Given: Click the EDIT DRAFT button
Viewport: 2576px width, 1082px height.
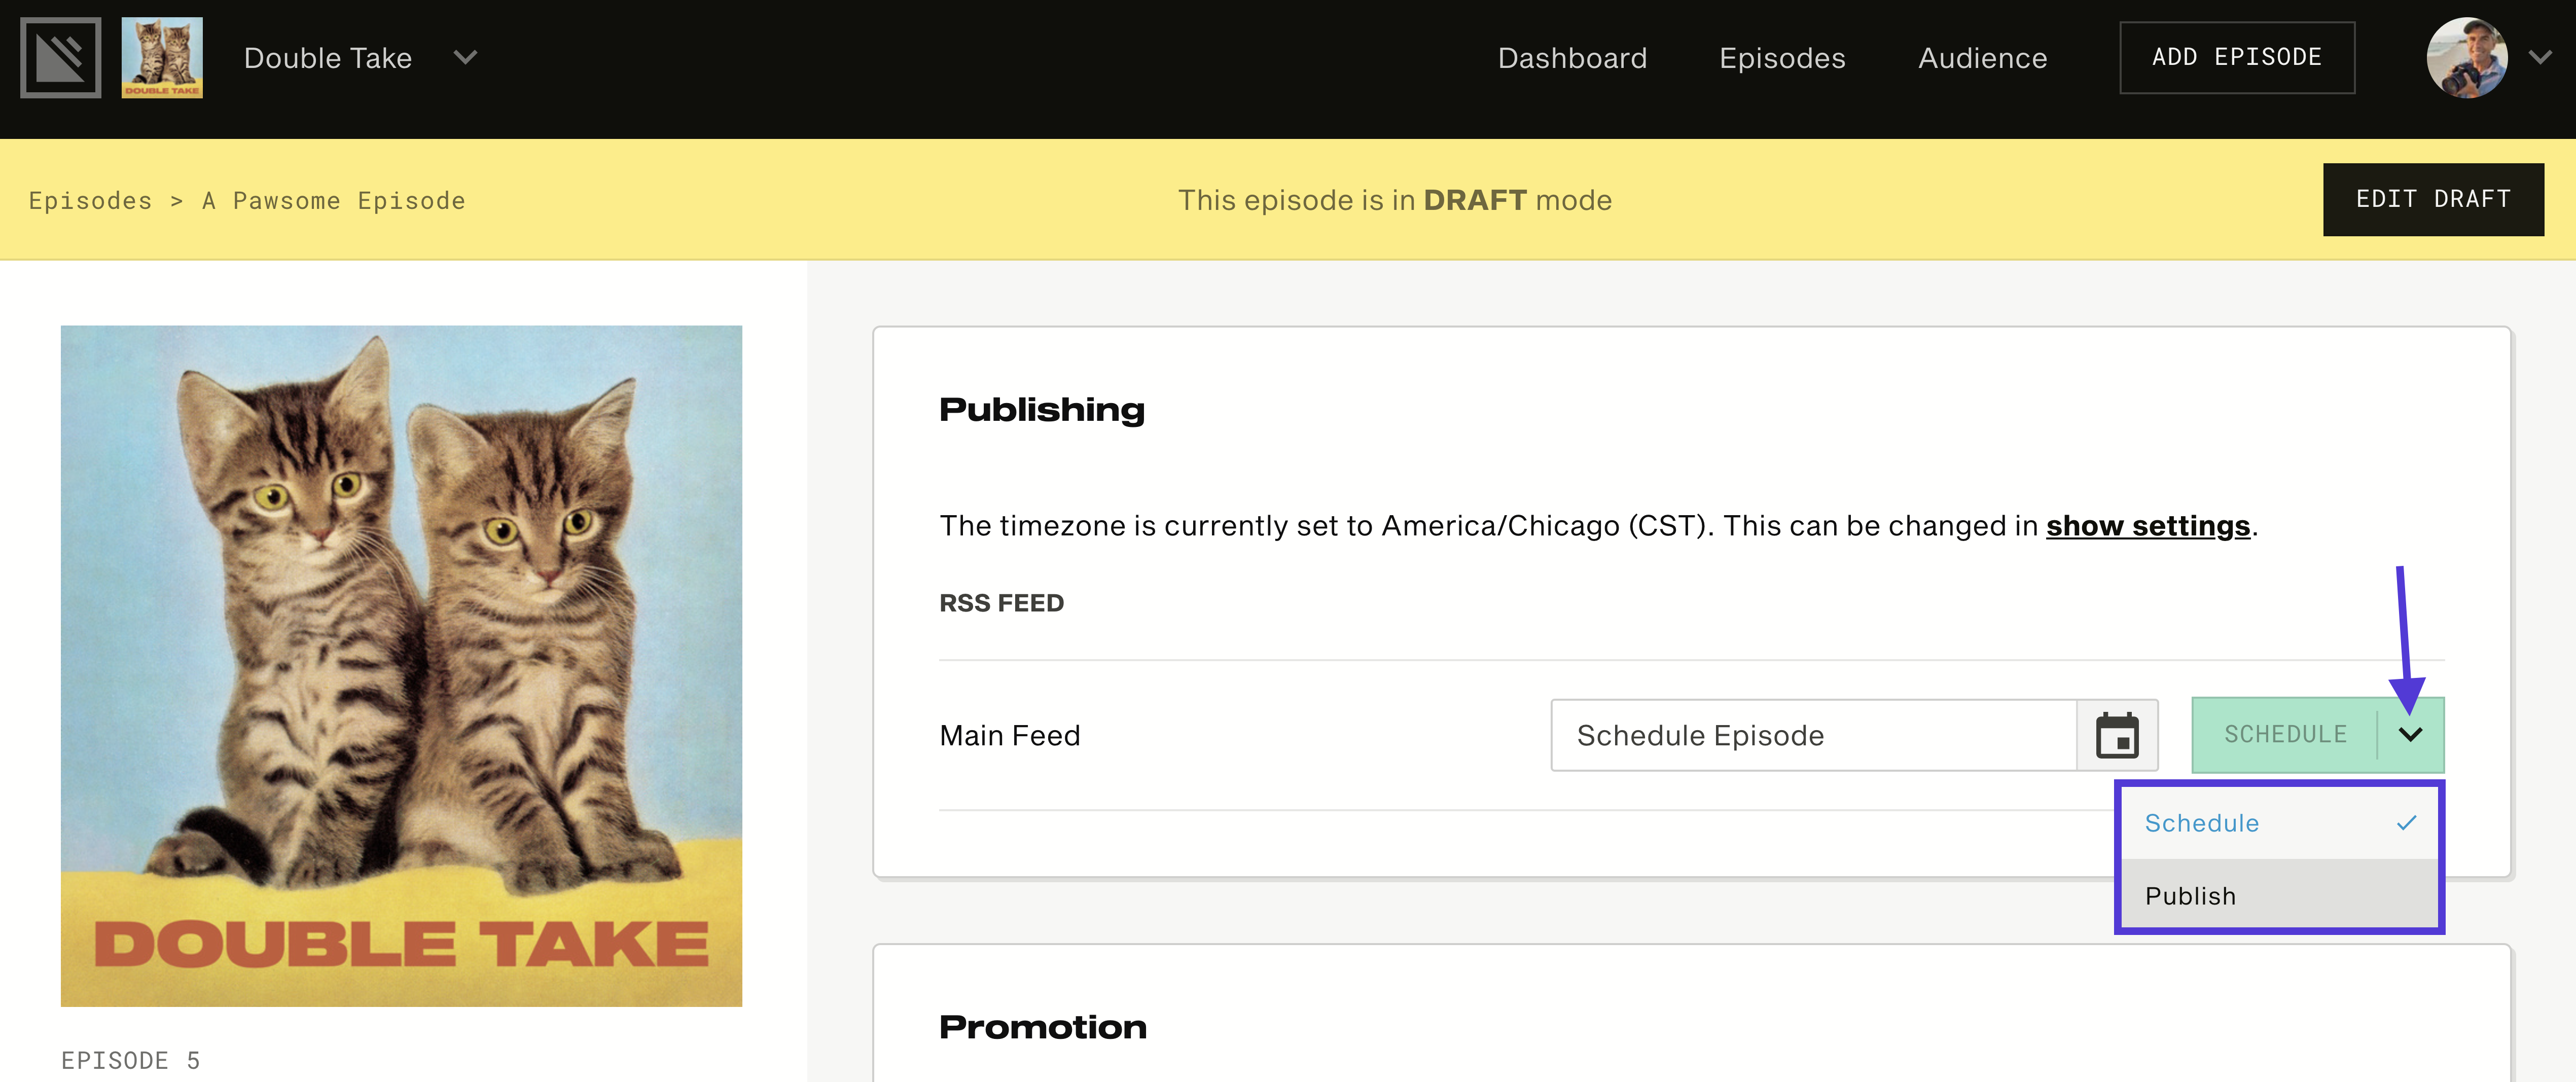Looking at the screenshot, I should pyautogui.click(x=2433, y=199).
